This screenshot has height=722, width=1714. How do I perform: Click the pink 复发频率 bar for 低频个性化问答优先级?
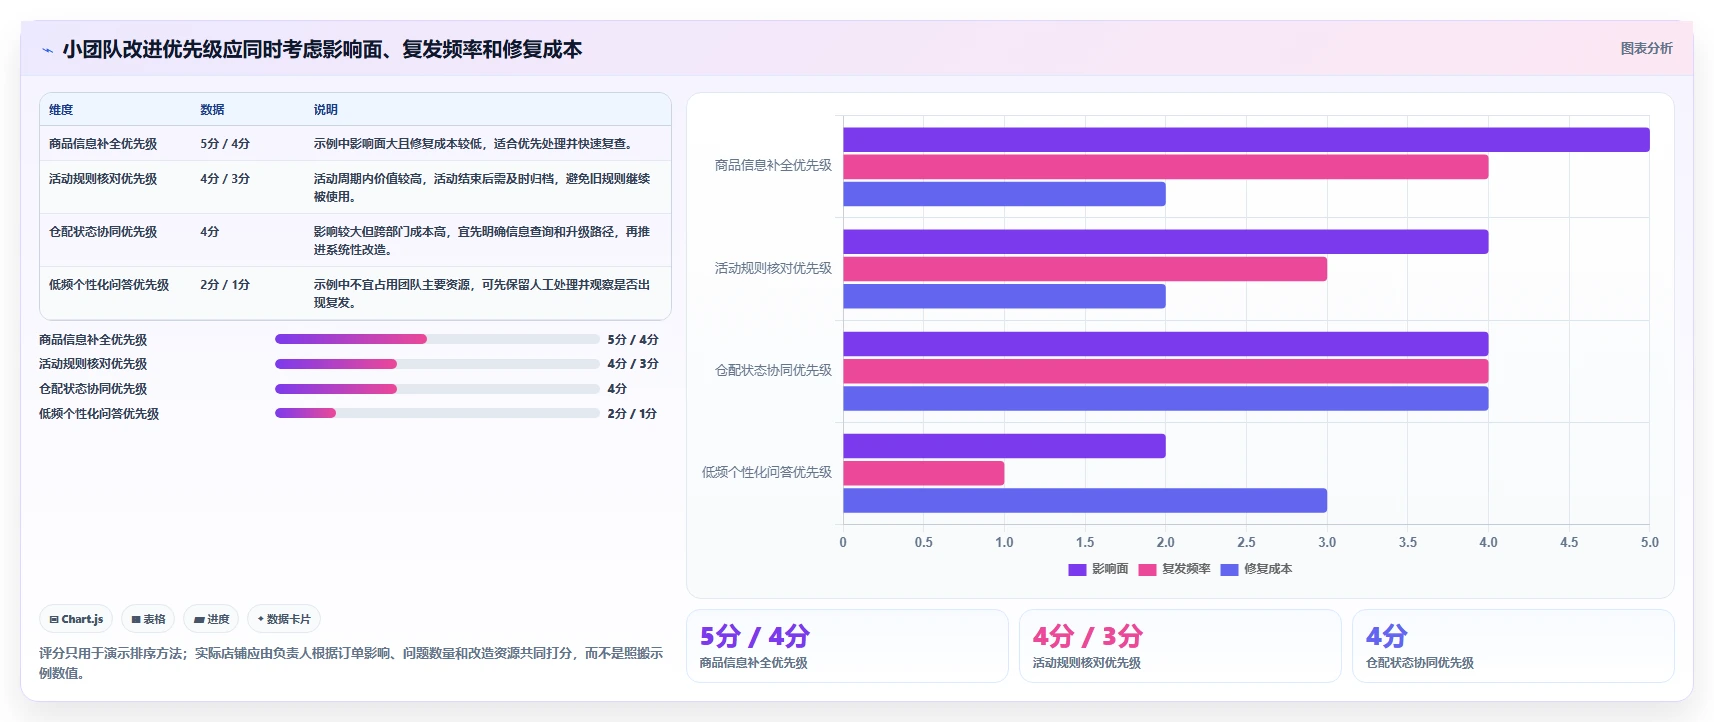923,473
